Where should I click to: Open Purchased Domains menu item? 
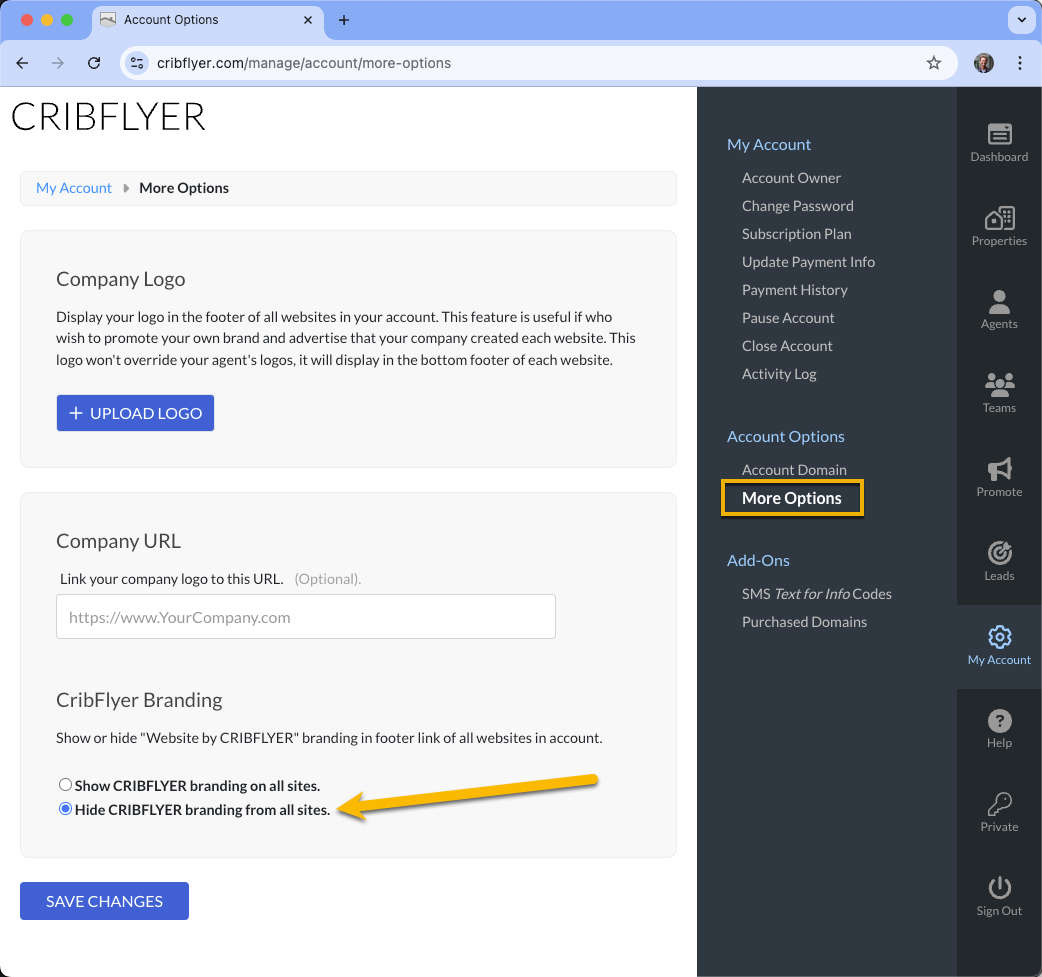click(804, 622)
